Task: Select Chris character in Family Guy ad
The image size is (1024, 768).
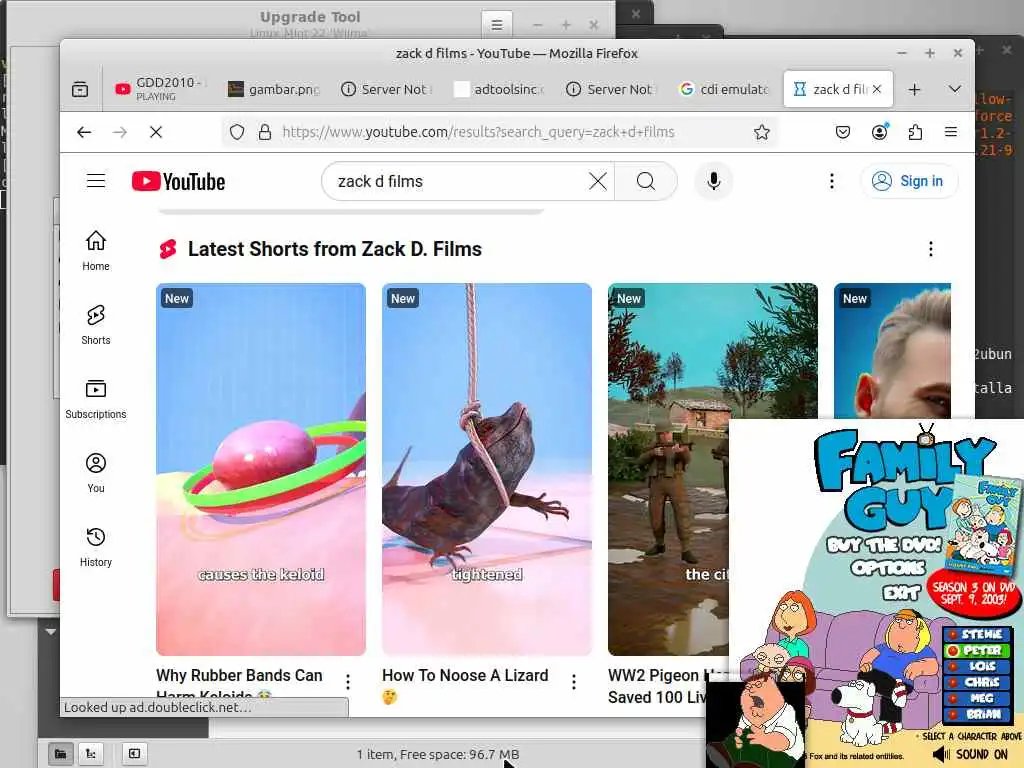Action: tap(977, 682)
